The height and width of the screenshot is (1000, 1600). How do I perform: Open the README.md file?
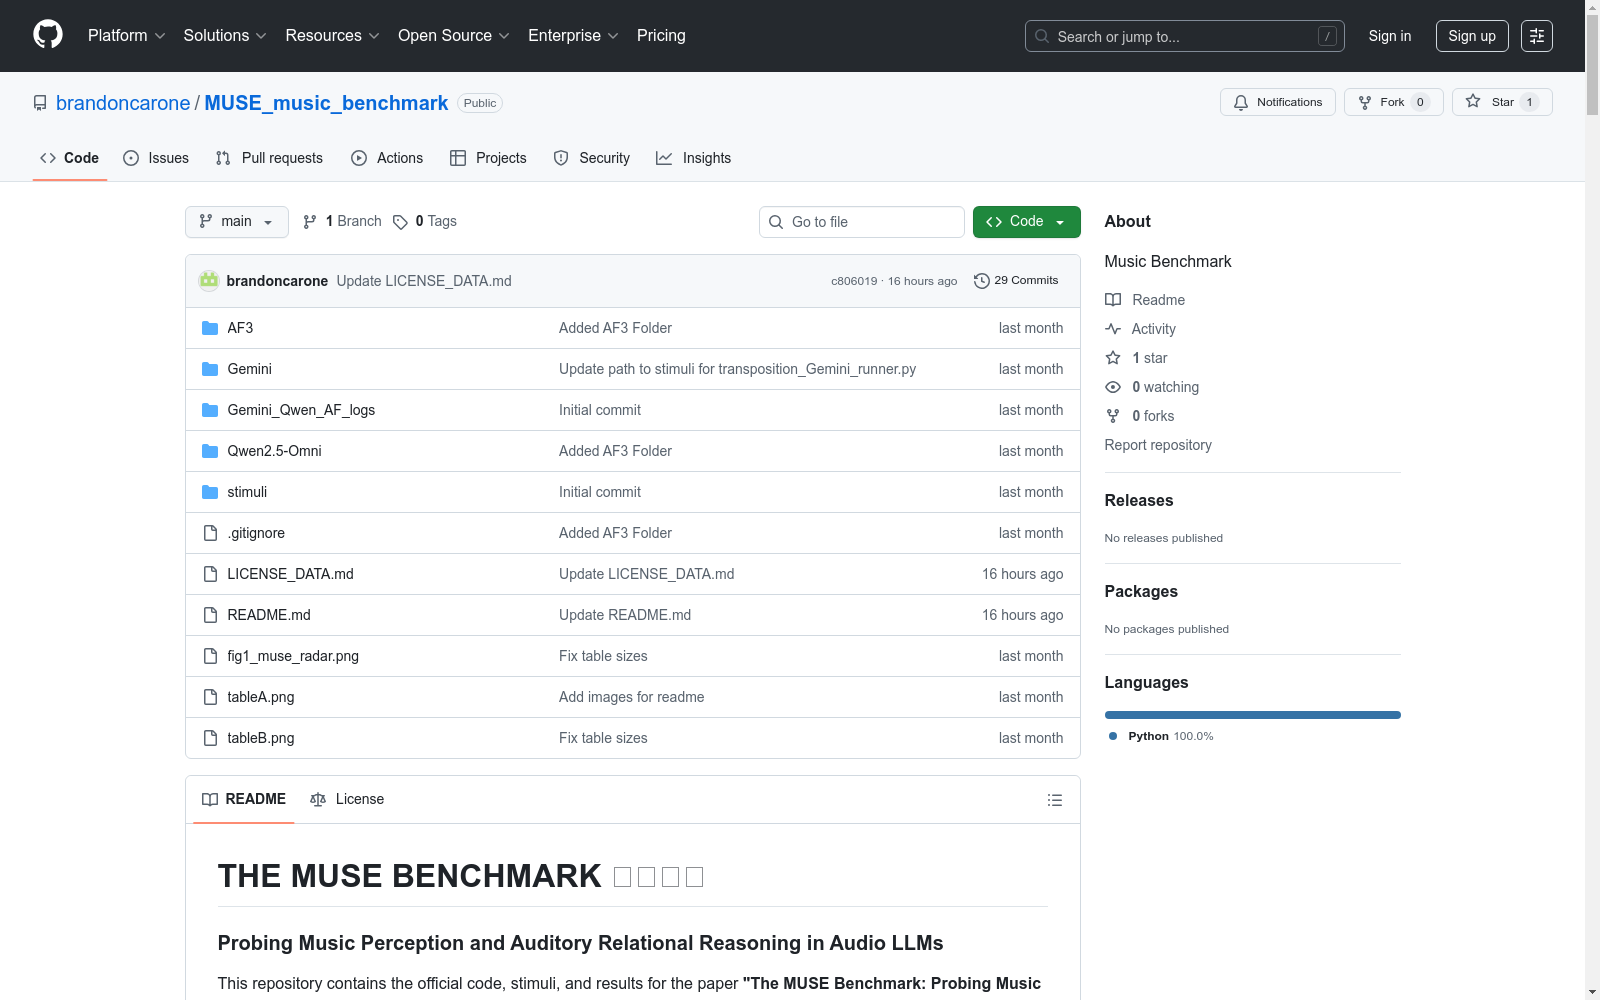269,615
